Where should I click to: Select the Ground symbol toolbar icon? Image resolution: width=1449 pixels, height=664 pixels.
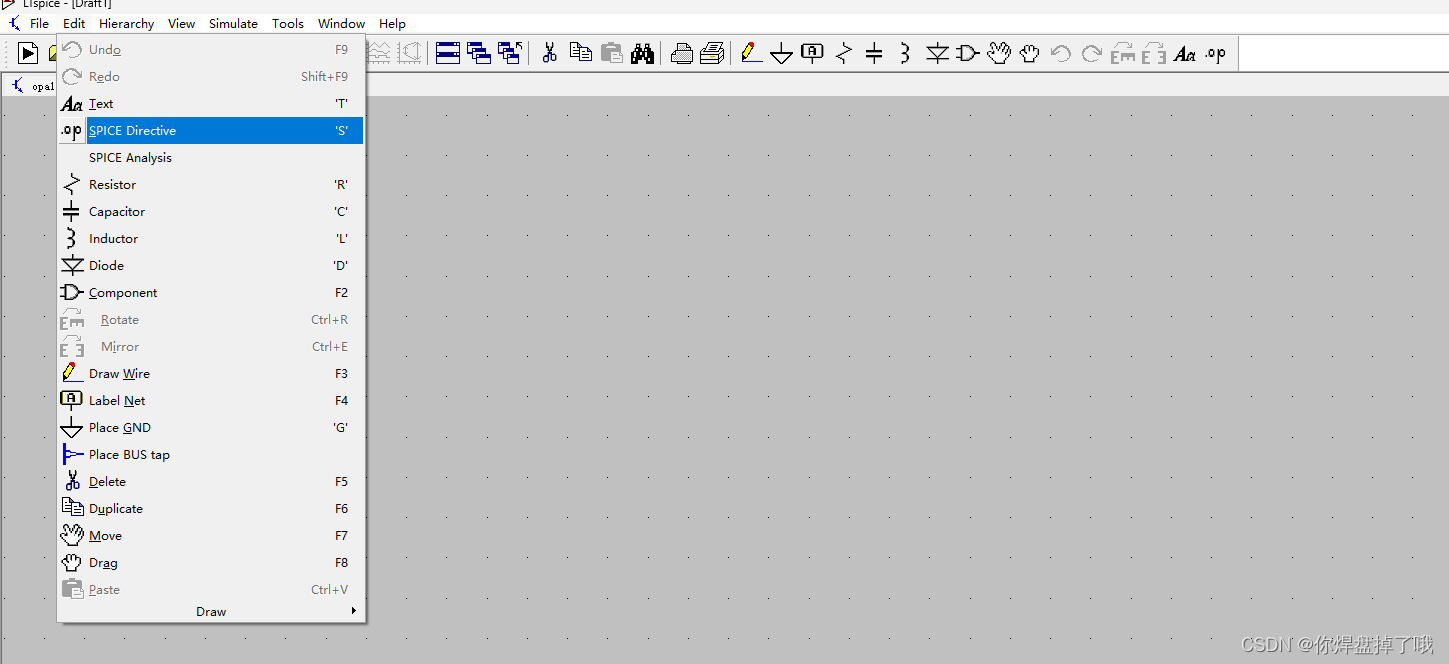(782, 53)
